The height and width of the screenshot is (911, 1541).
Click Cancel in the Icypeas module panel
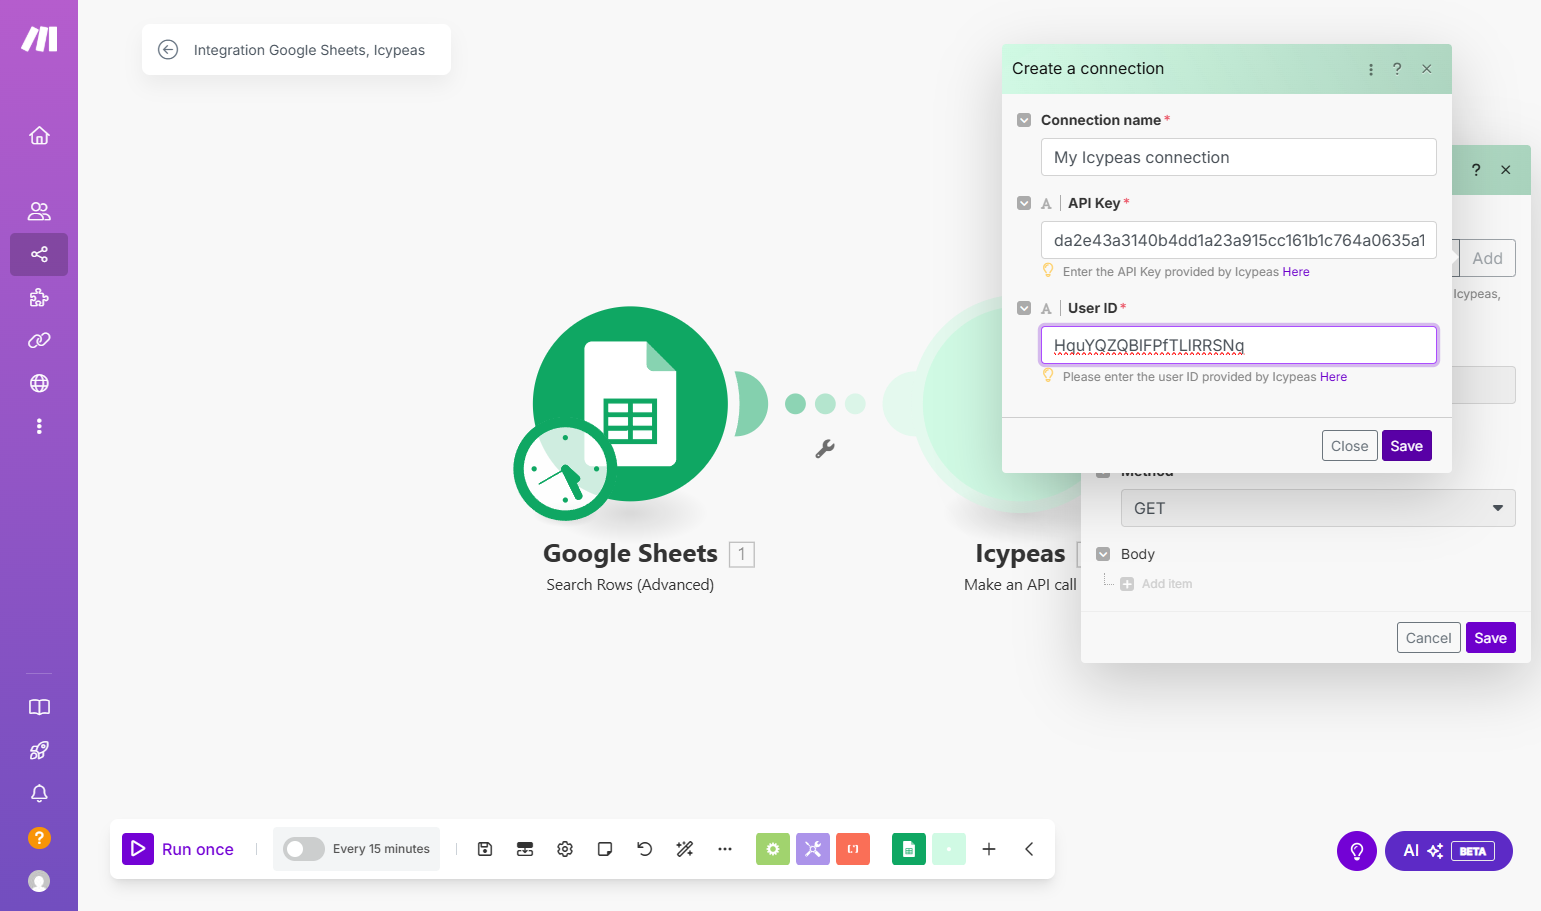[1429, 638]
